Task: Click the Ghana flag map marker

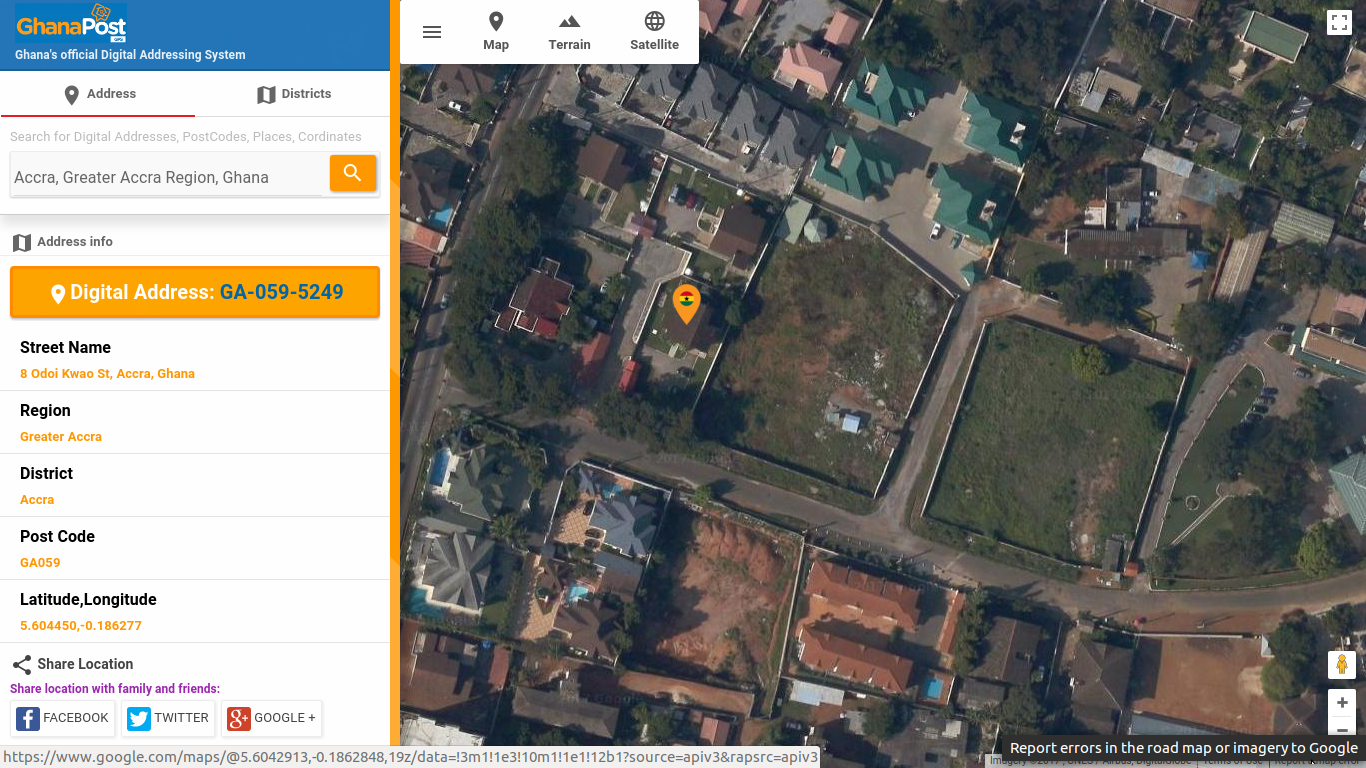Action: (686, 303)
